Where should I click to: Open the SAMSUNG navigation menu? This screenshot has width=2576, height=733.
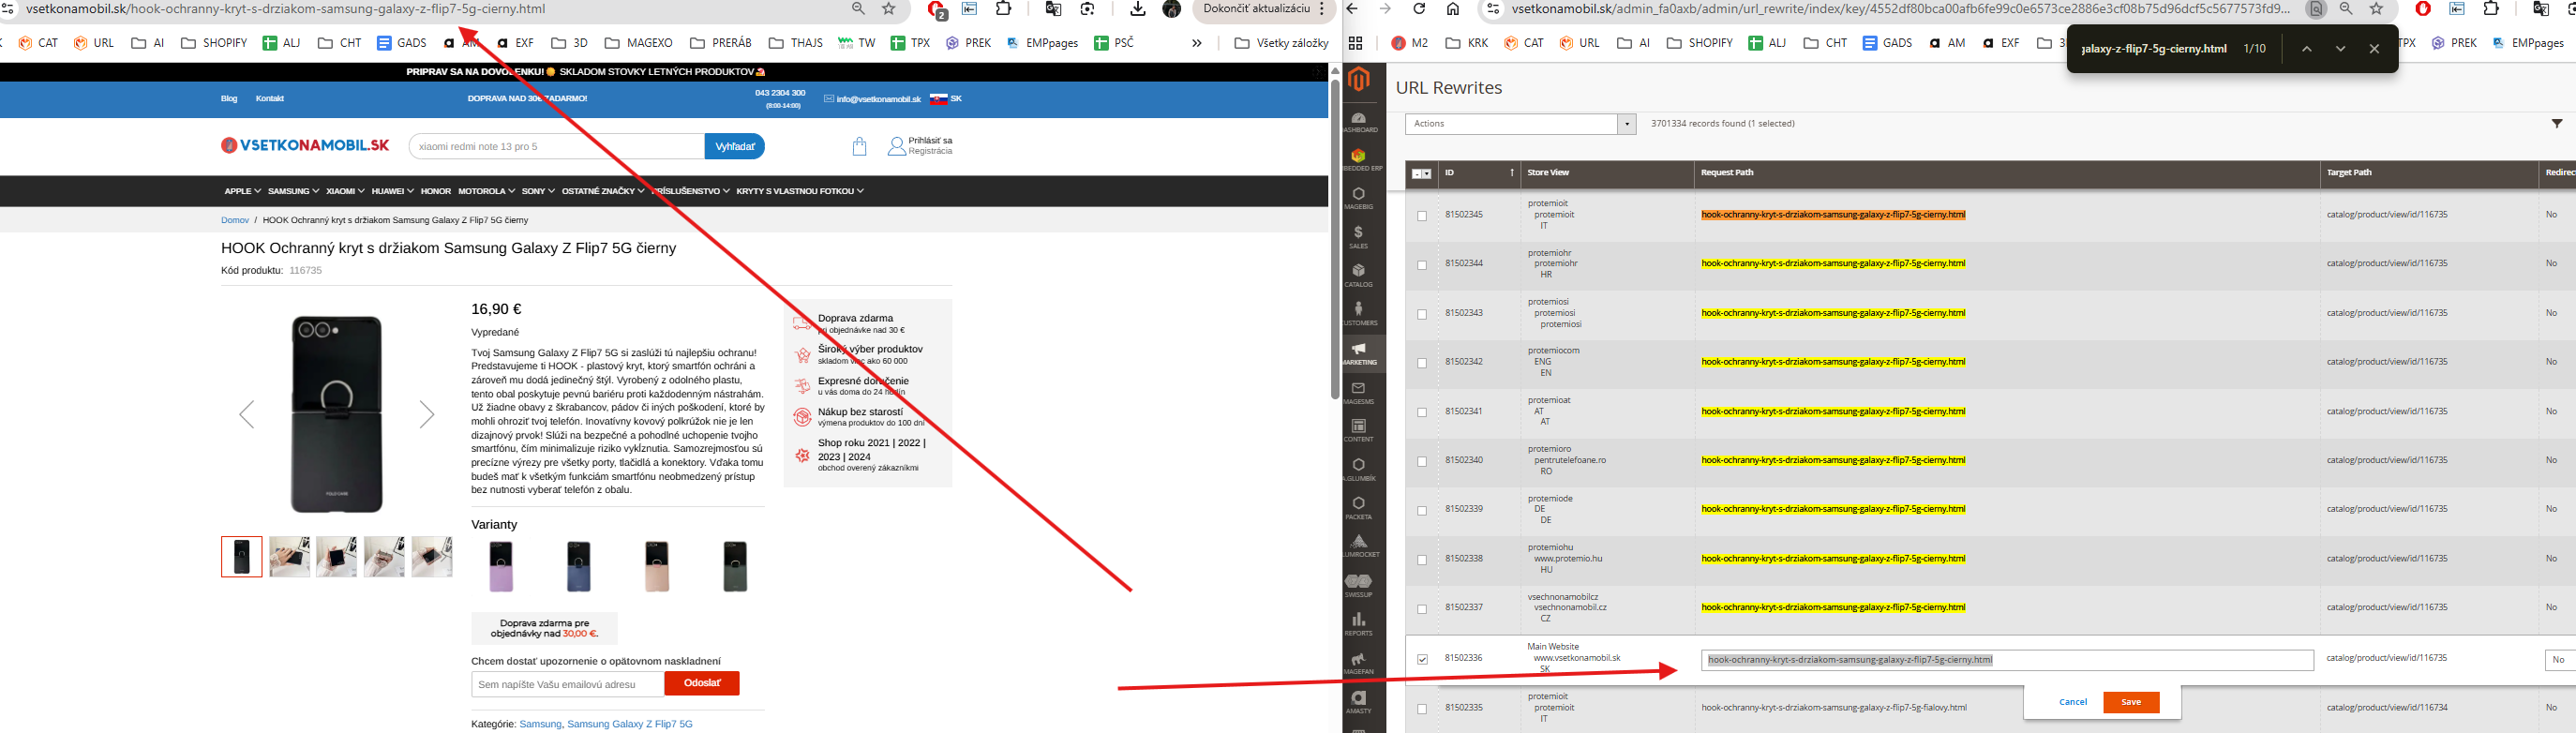coord(293,191)
